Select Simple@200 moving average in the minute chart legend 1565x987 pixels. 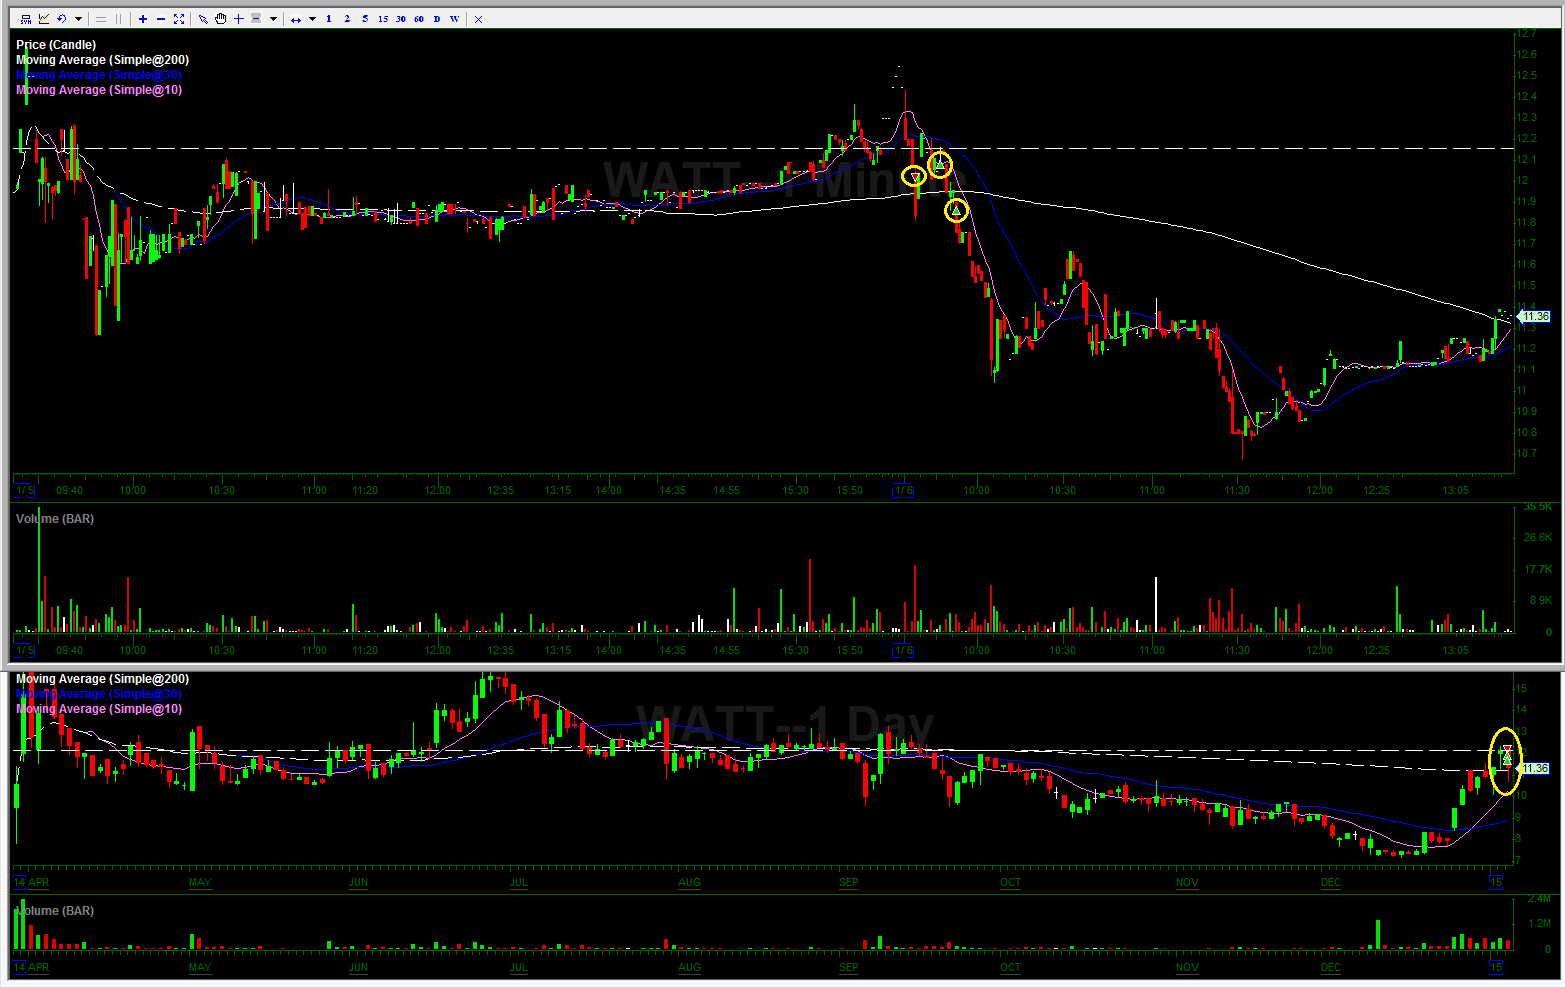point(102,60)
